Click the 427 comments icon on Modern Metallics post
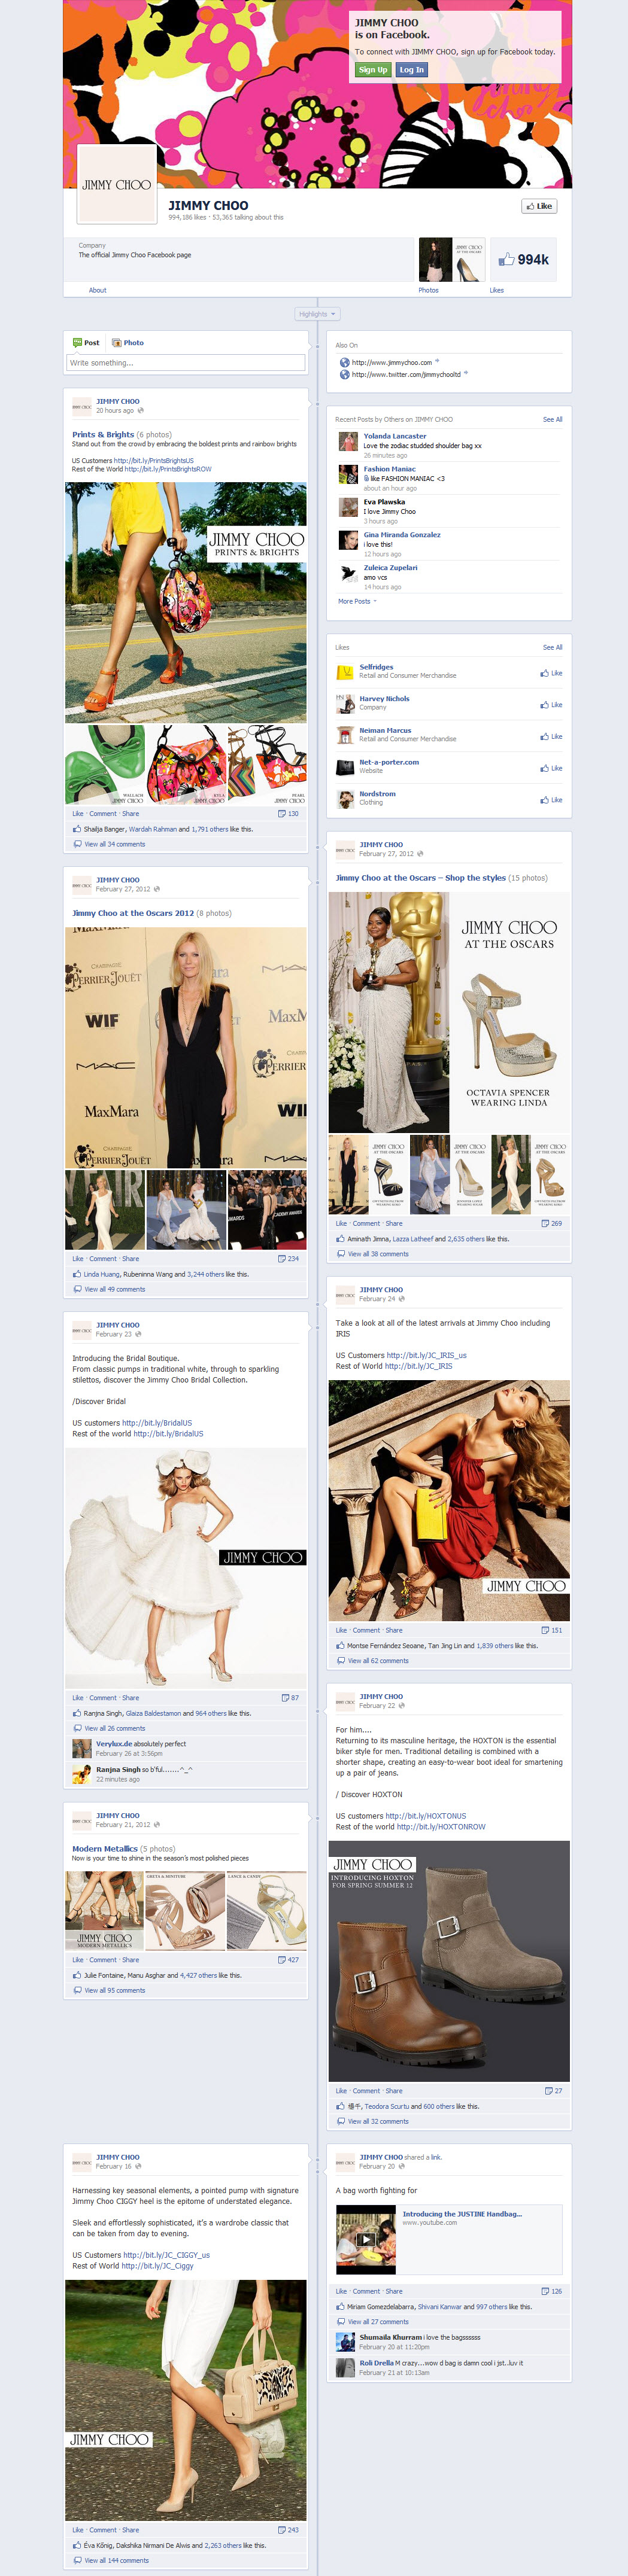The width and height of the screenshot is (628, 2576). click(282, 1959)
